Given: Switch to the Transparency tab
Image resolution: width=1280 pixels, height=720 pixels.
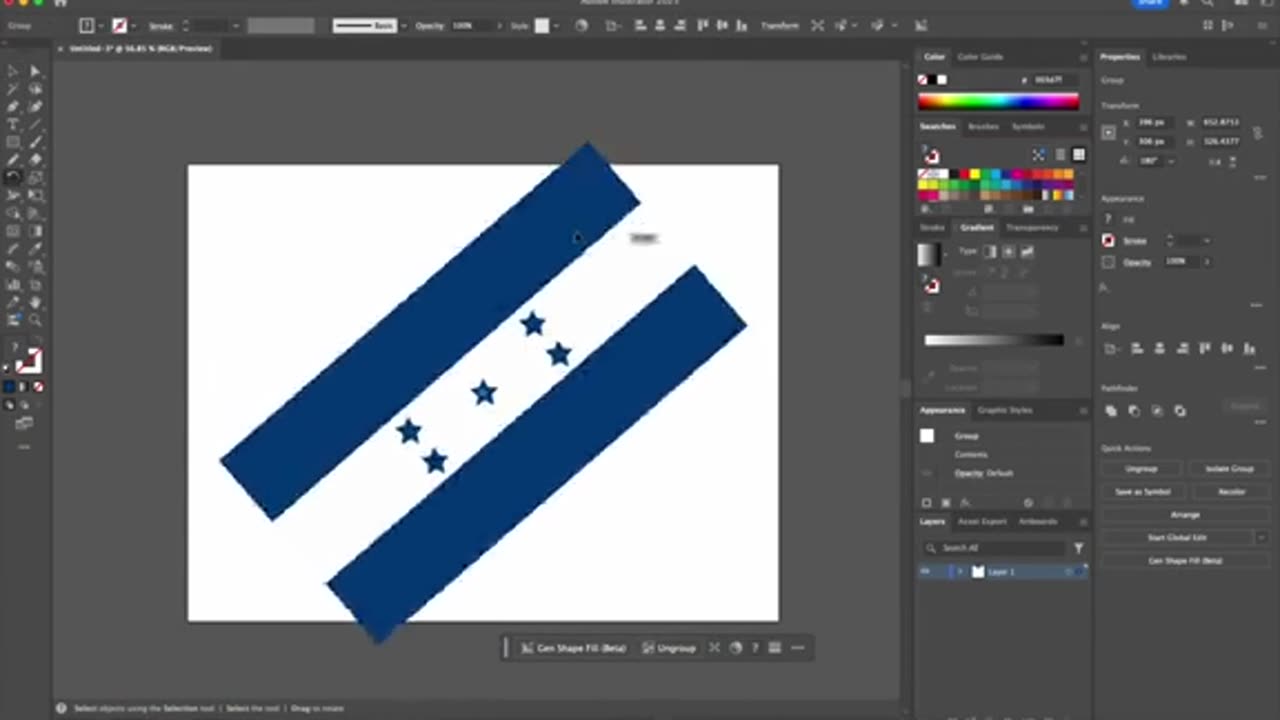Looking at the screenshot, I should point(1031,228).
